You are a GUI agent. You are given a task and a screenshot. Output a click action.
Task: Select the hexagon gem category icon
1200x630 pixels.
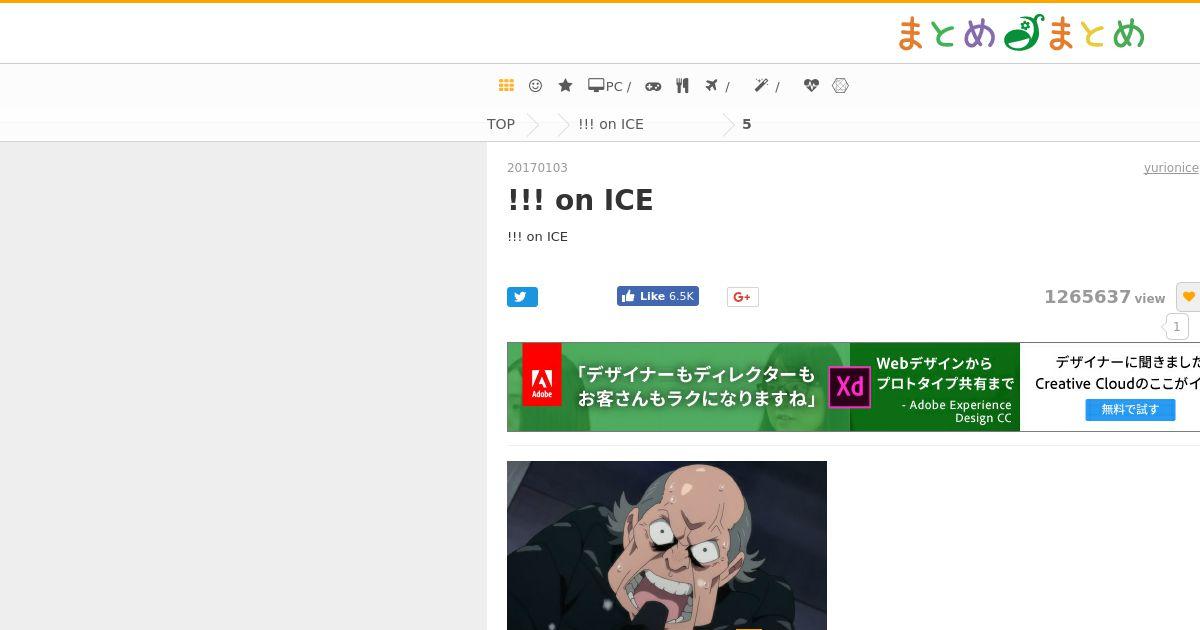click(x=840, y=86)
